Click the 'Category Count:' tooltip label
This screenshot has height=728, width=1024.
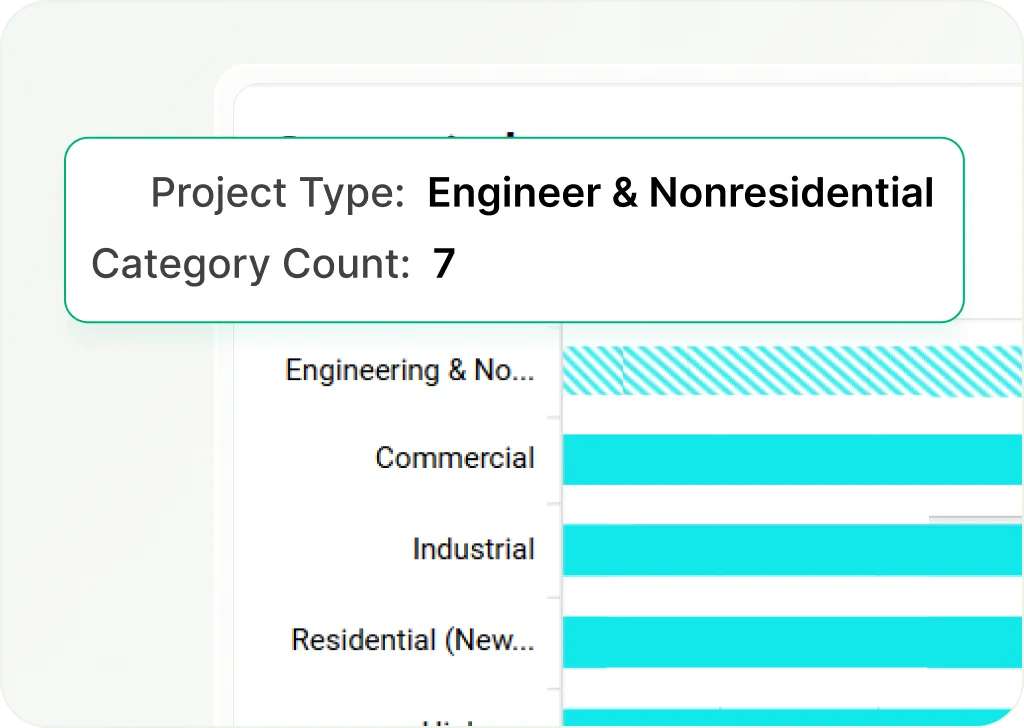point(250,265)
